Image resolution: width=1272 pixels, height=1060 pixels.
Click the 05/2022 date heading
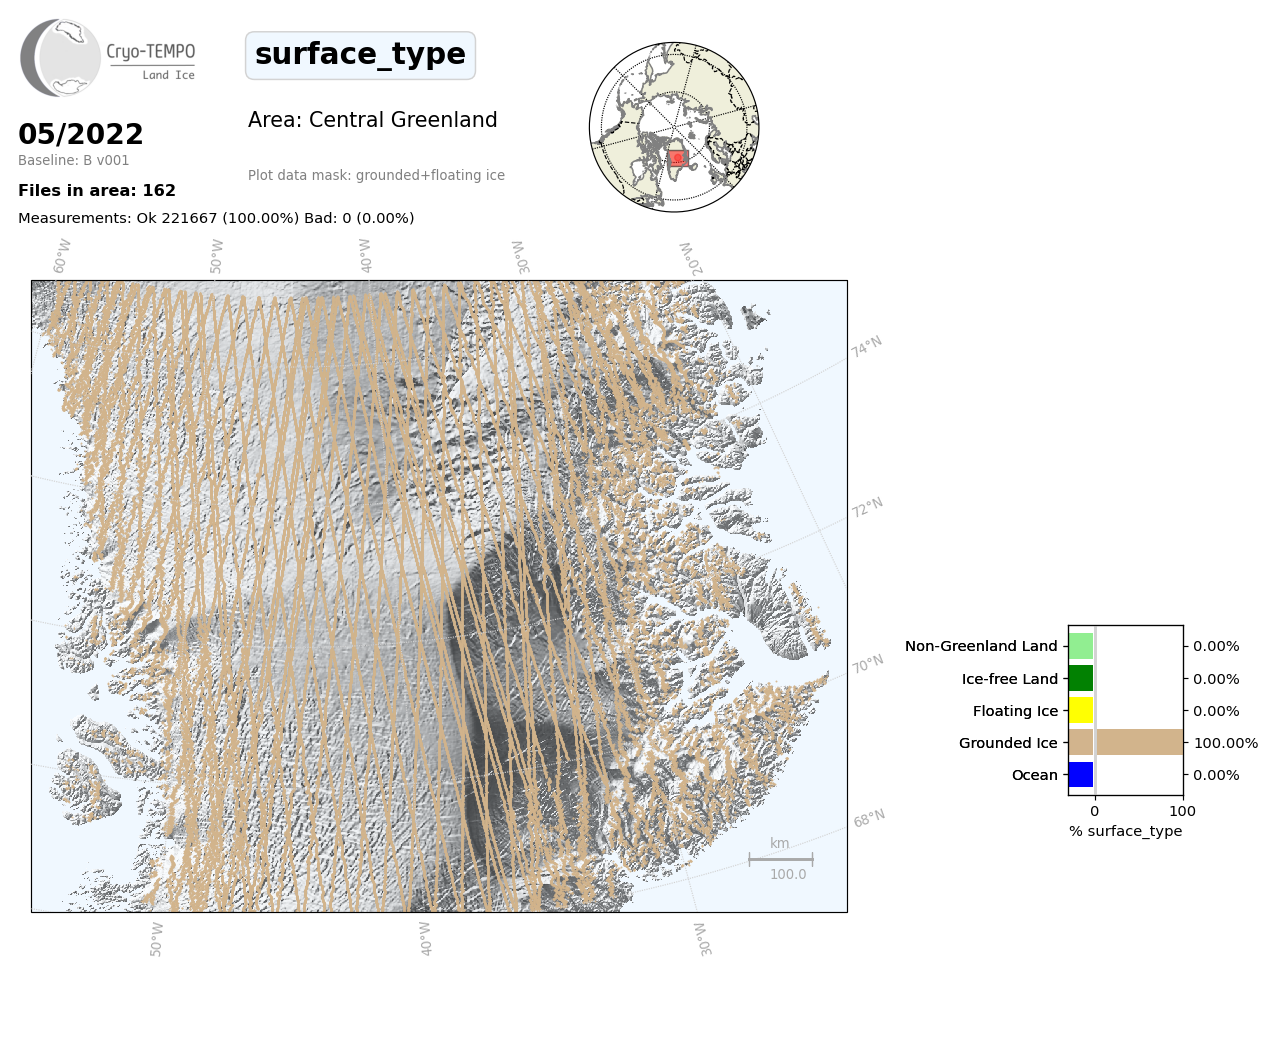pos(81,134)
